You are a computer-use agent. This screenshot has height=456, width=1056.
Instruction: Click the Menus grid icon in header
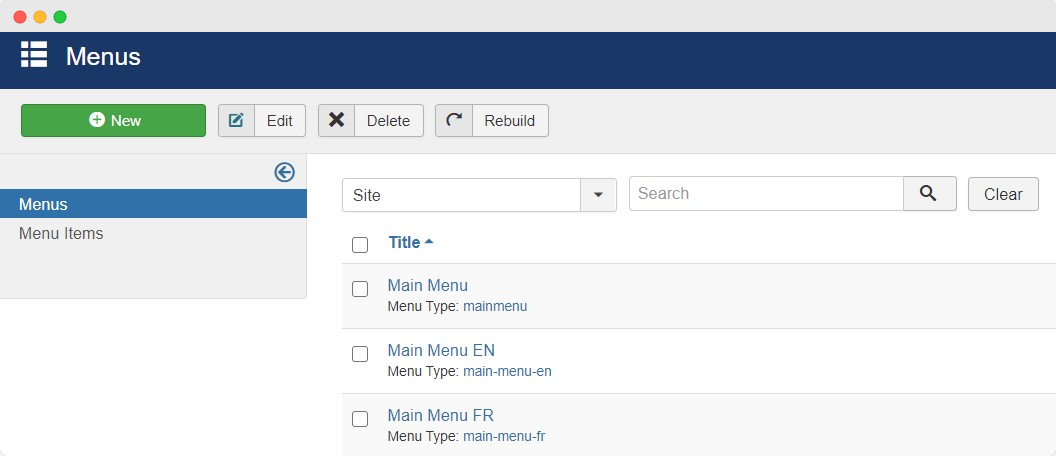34,55
